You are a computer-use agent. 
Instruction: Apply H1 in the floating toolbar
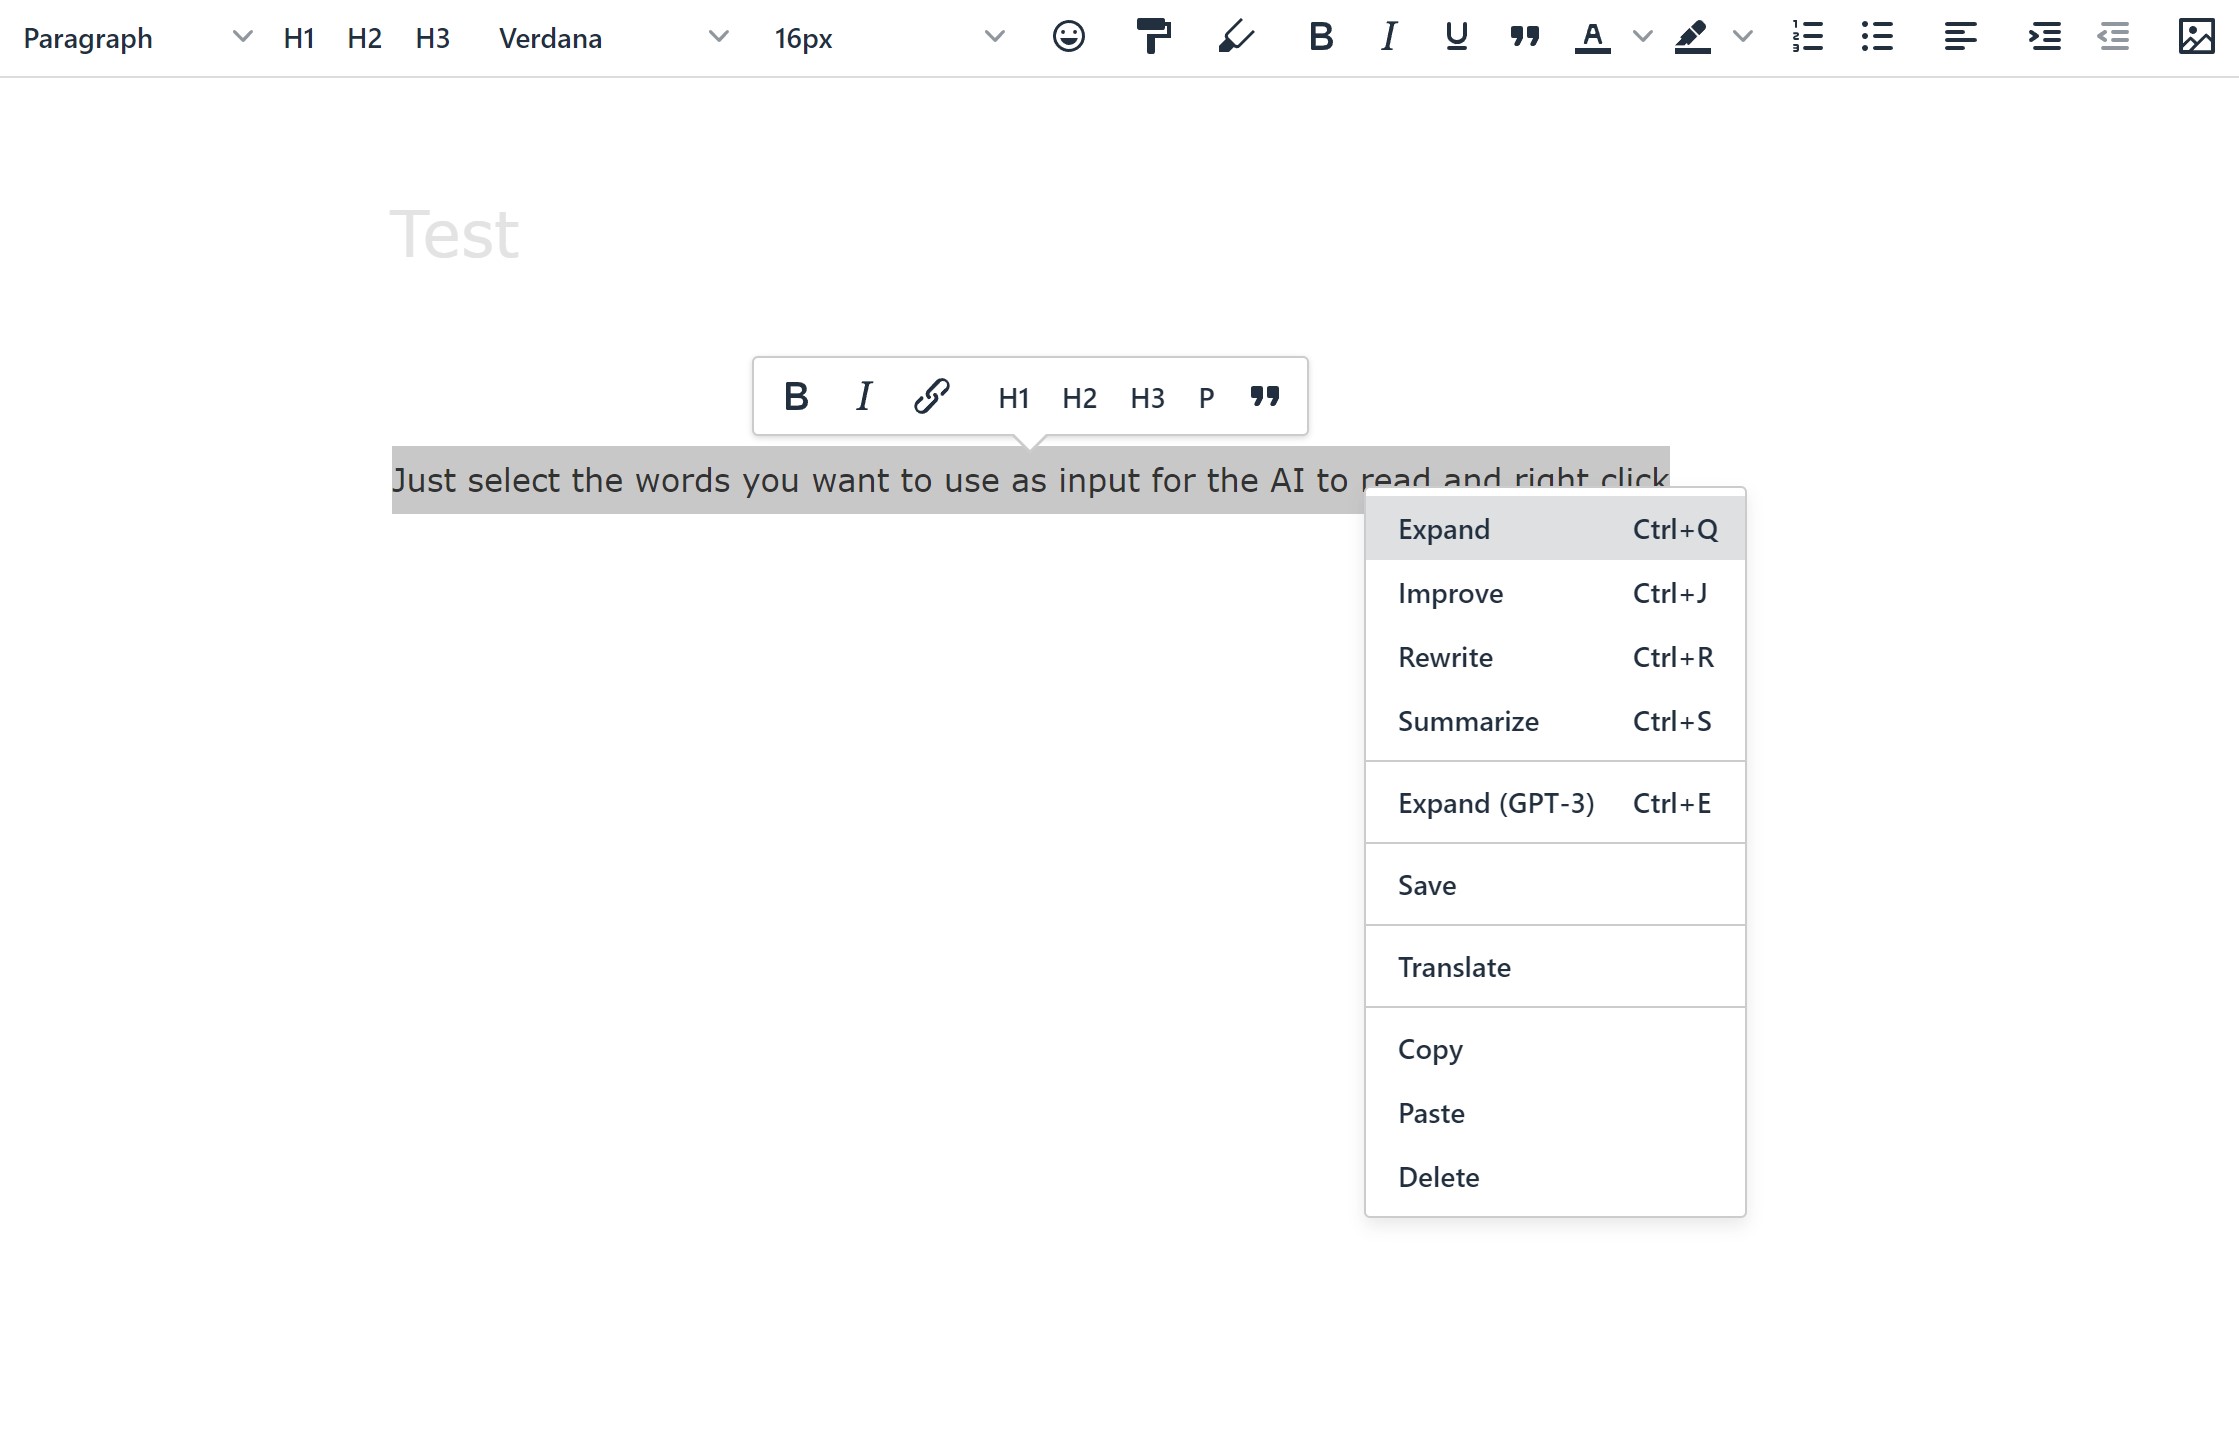[1013, 398]
